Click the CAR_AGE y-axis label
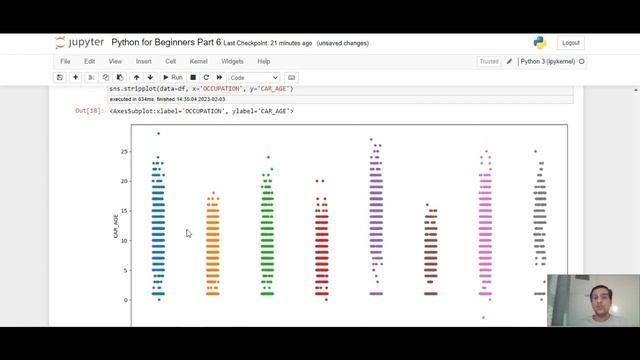Viewport: 640px width, 360px height. [x=116, y=226]
